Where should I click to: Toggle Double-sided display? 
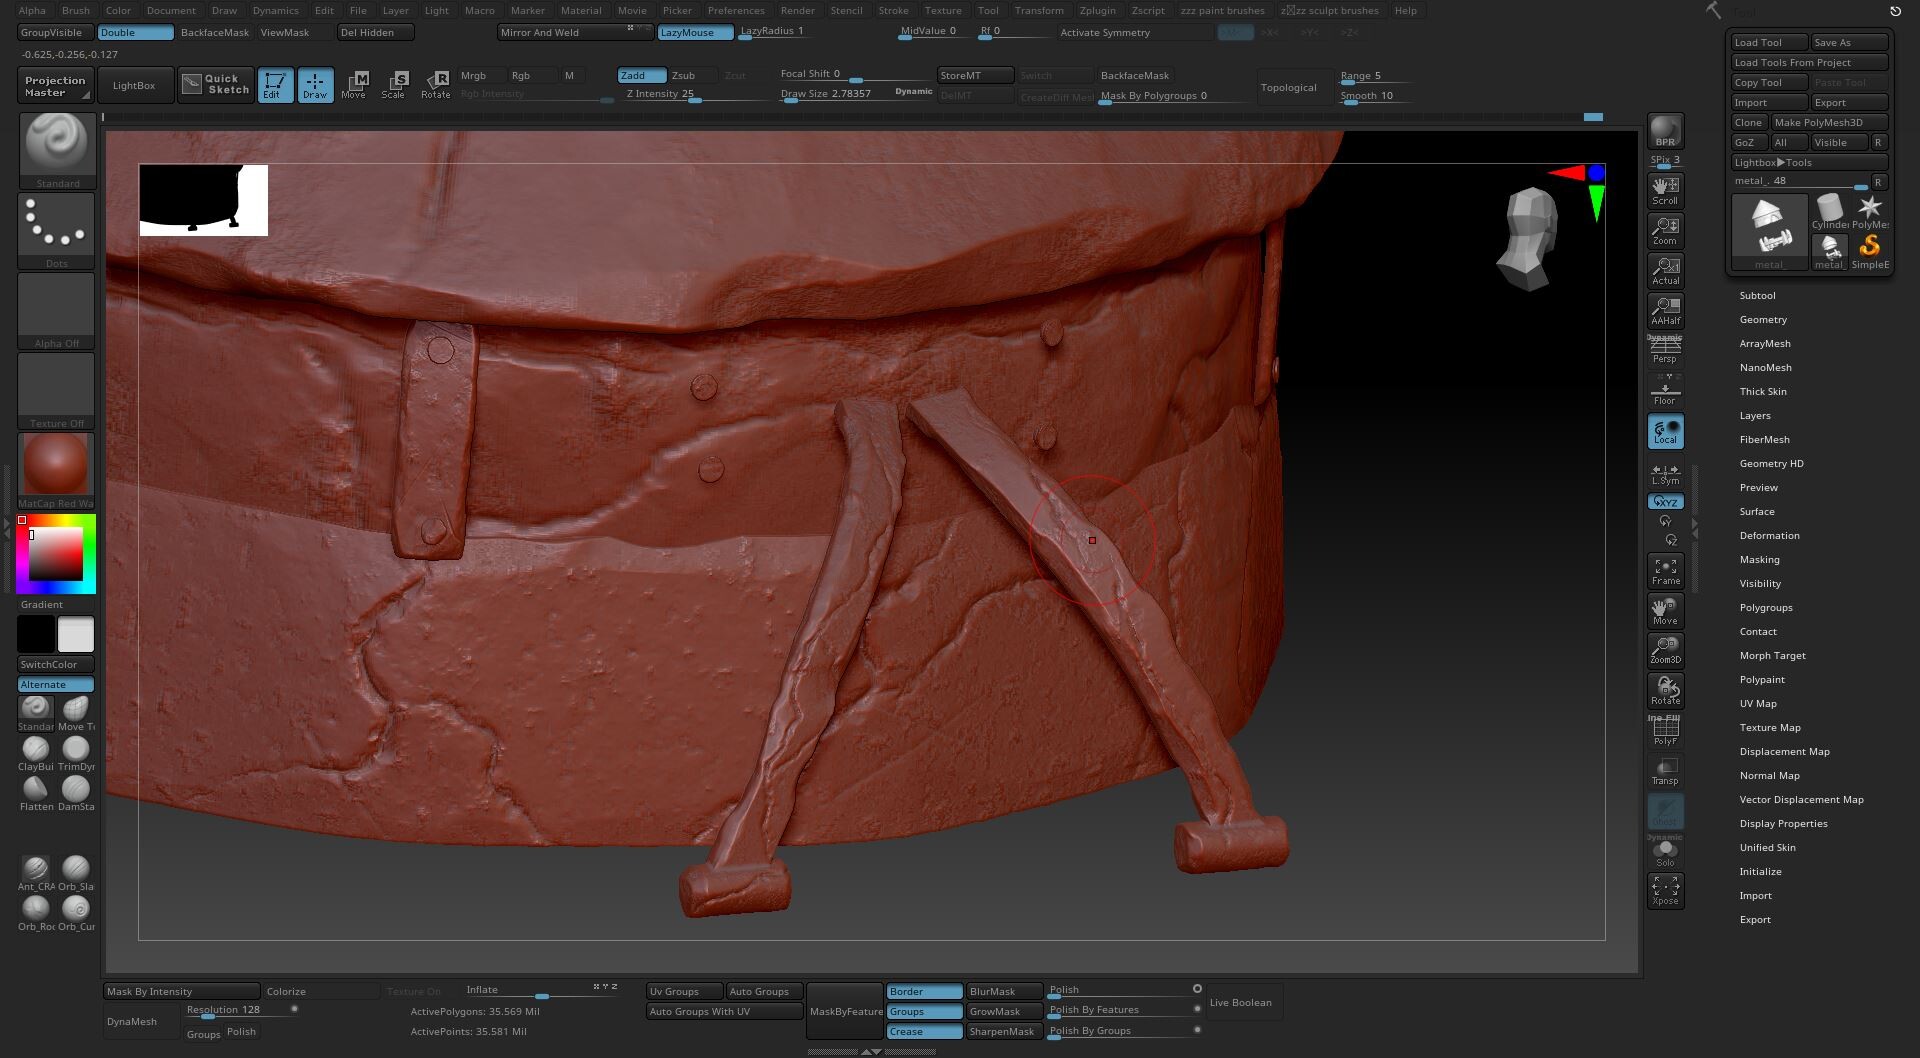(x=135, y=33)
